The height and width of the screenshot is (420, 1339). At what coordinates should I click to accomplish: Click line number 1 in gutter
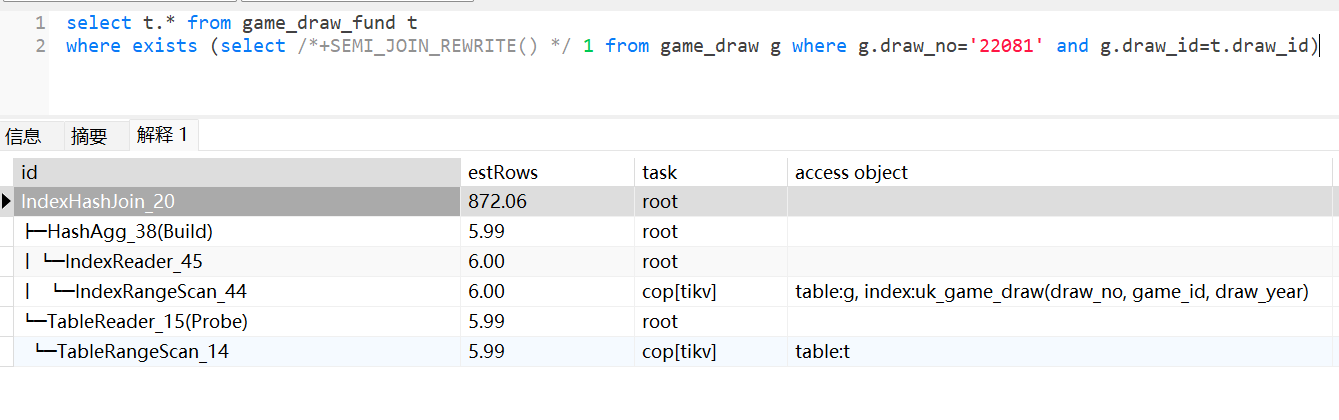[x=39, y=21]
